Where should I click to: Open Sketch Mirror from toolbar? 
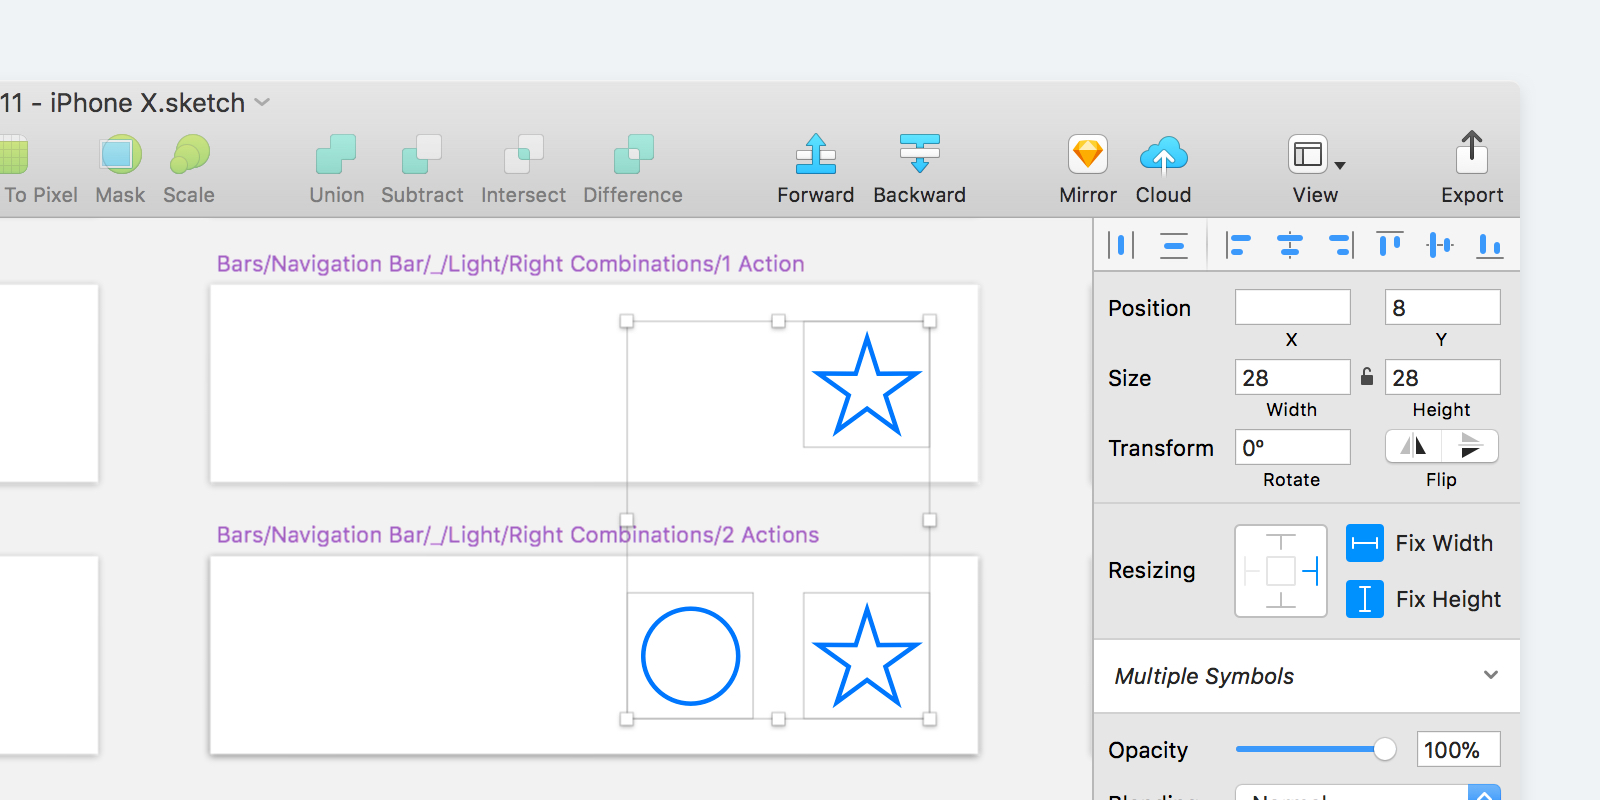click(x=1088, y=155)
